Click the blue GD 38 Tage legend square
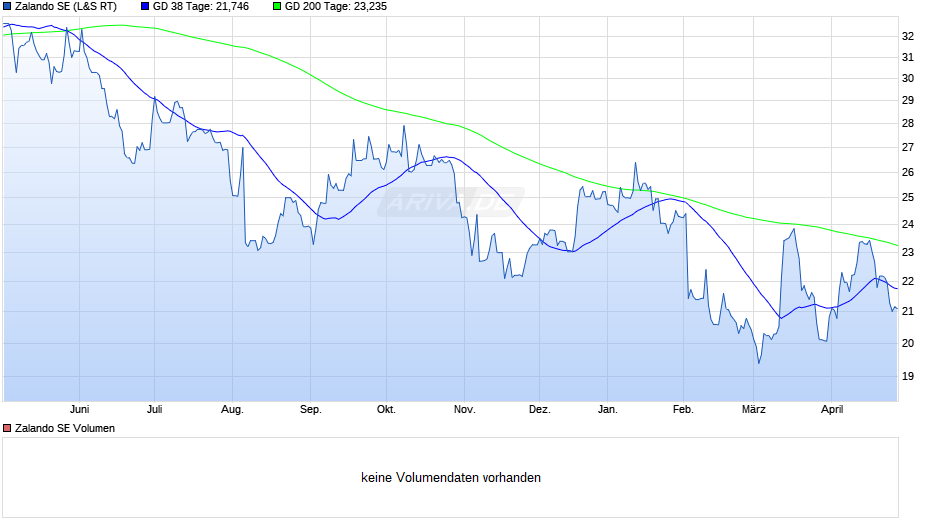940x526 pixels. pos(144,7)
